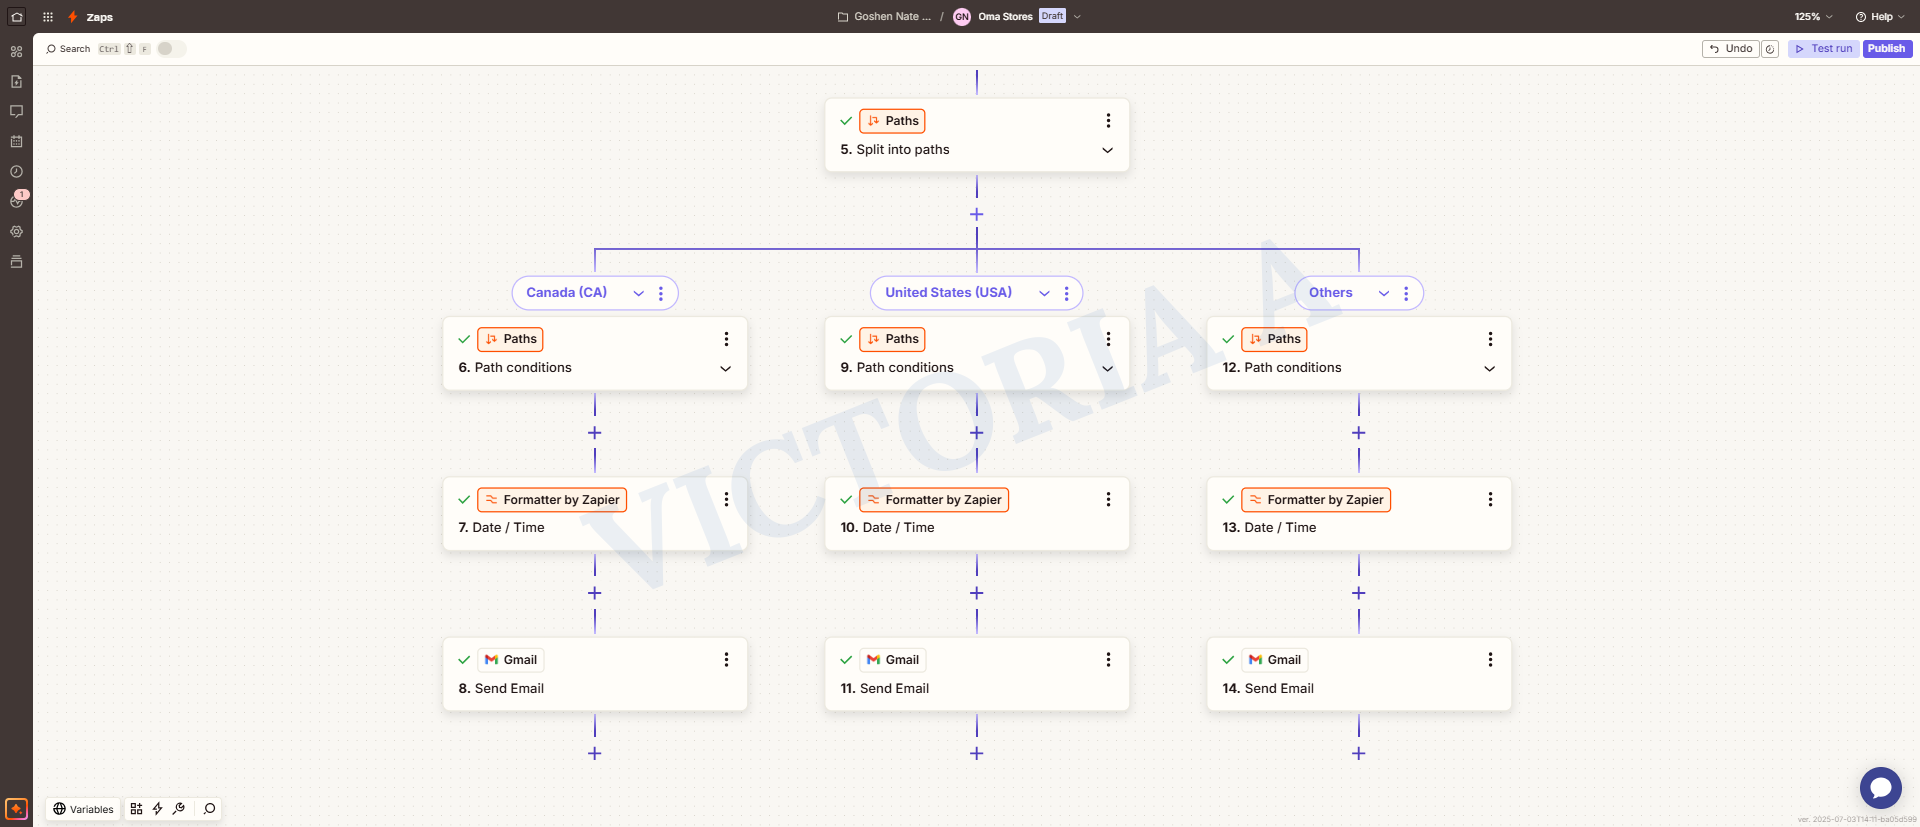Open three-dot menu on step 6 Path conditions
This screenshot has width=1920, height=827.
click(726, 339)
